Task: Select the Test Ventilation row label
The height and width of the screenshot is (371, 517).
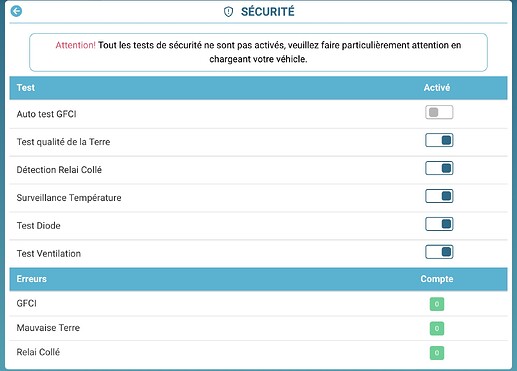Action: tap(49, 254)
